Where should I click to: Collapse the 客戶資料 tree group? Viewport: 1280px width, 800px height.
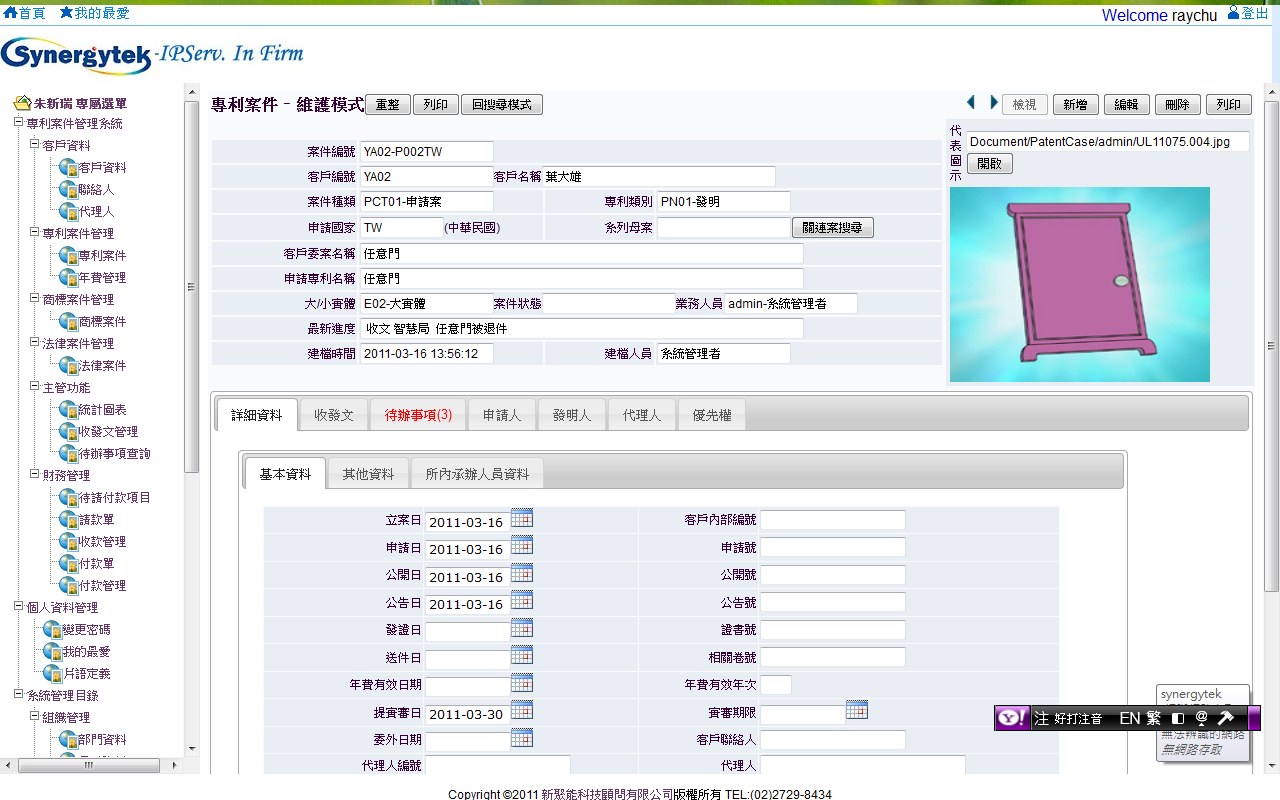[34, 145]
